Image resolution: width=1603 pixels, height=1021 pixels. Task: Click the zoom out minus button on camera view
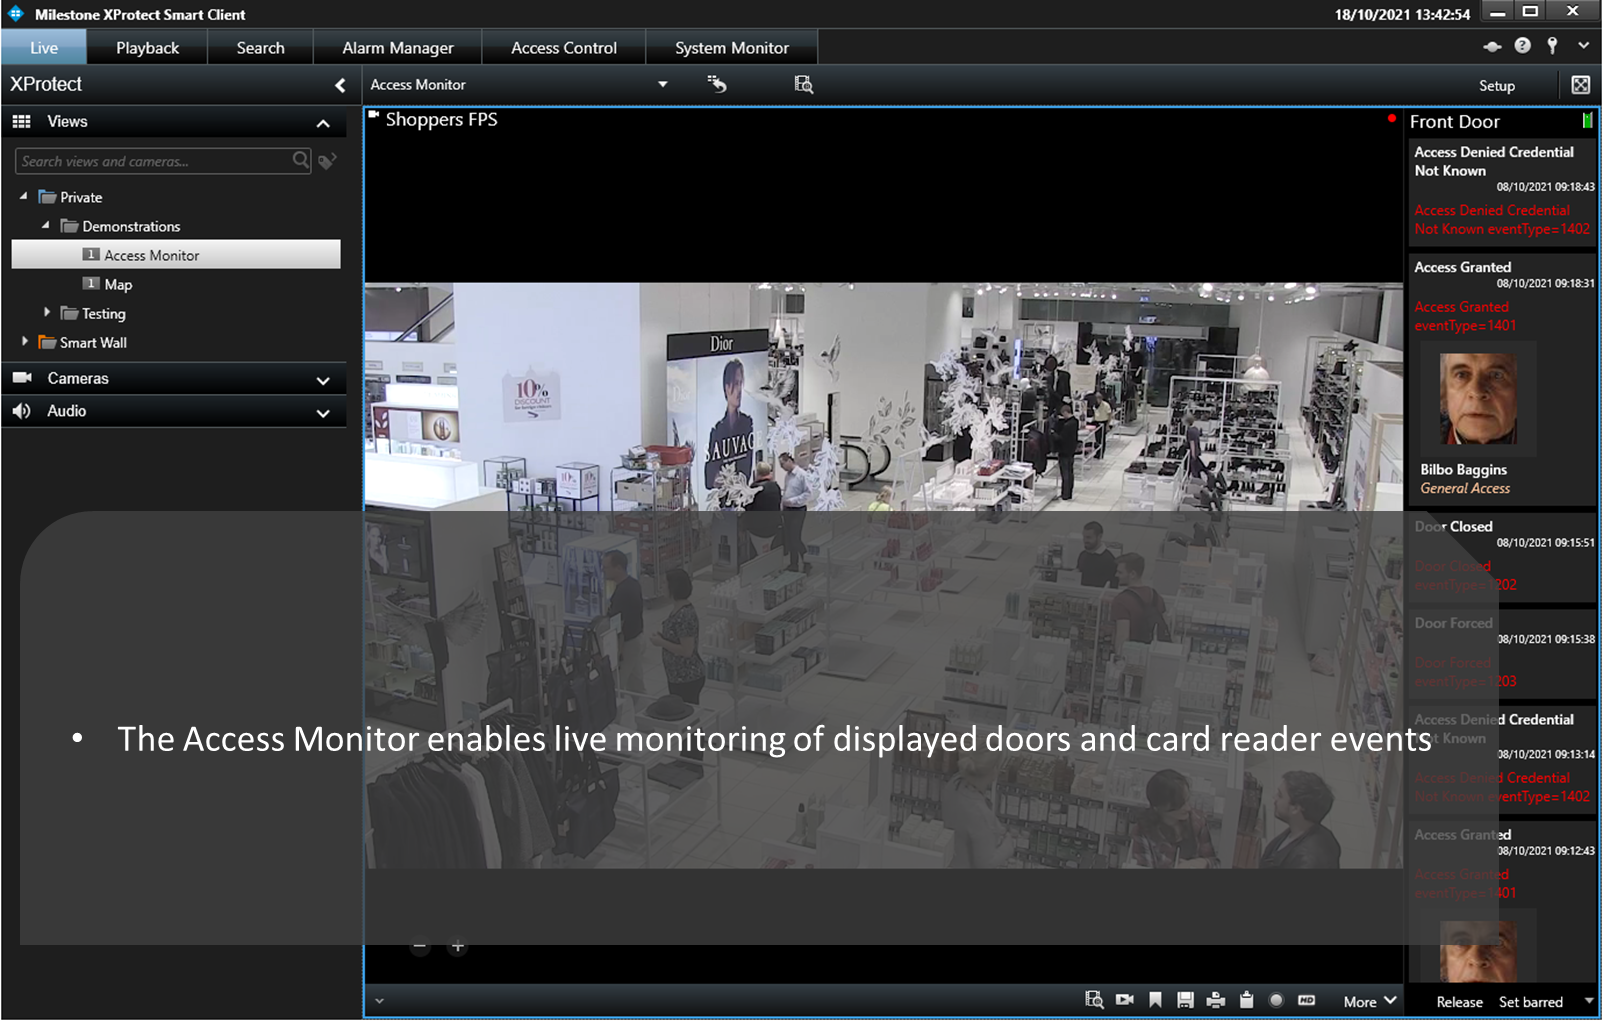coord(420,946)
